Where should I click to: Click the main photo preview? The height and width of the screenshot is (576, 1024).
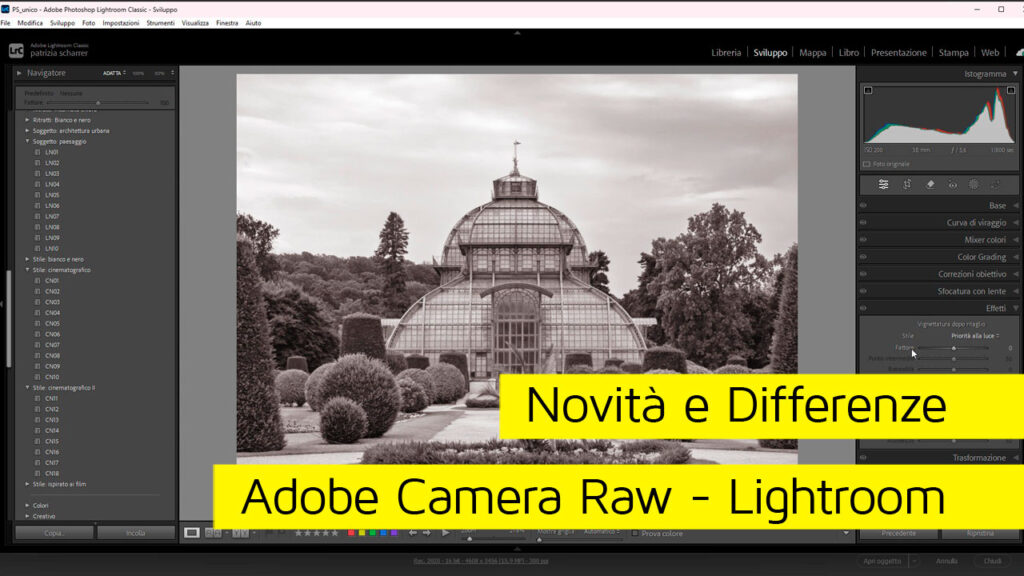pyautogui.click(x=517, y=268)
